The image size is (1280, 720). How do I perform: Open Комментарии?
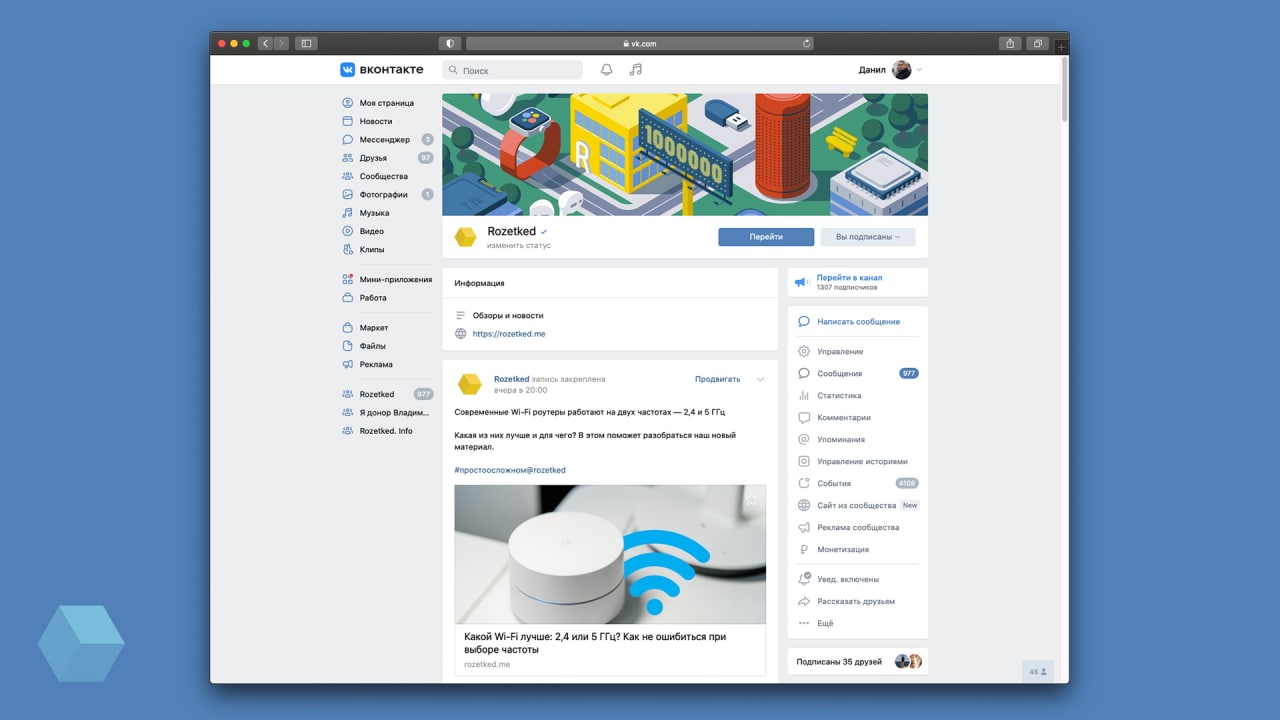point(844,418)
